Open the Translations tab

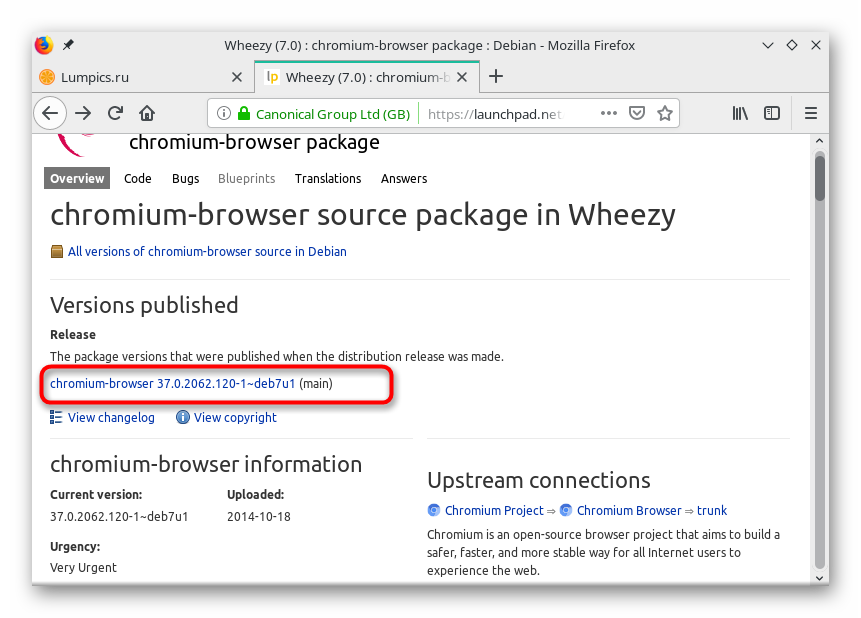(328, 179)
